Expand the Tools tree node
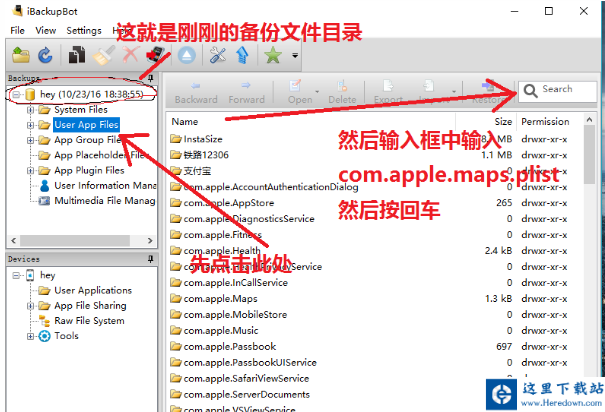Image resolution: width=605 pixels, height=412 pixels. 30,336
